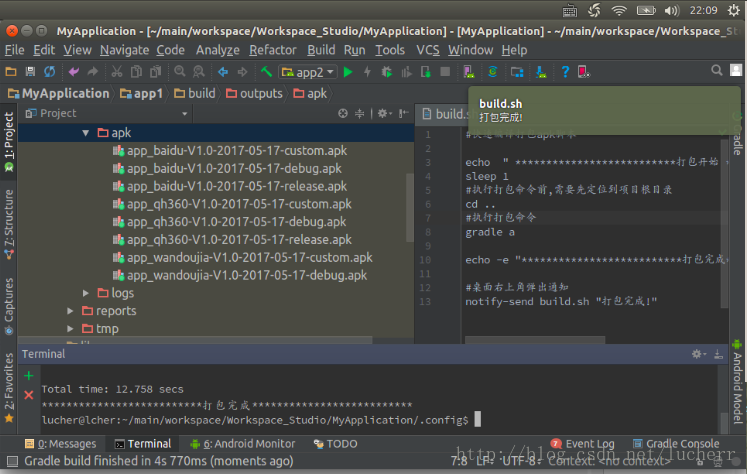747x474 pixels.
Task: Click the Make Project hammer icon
Action: point(266,72)
